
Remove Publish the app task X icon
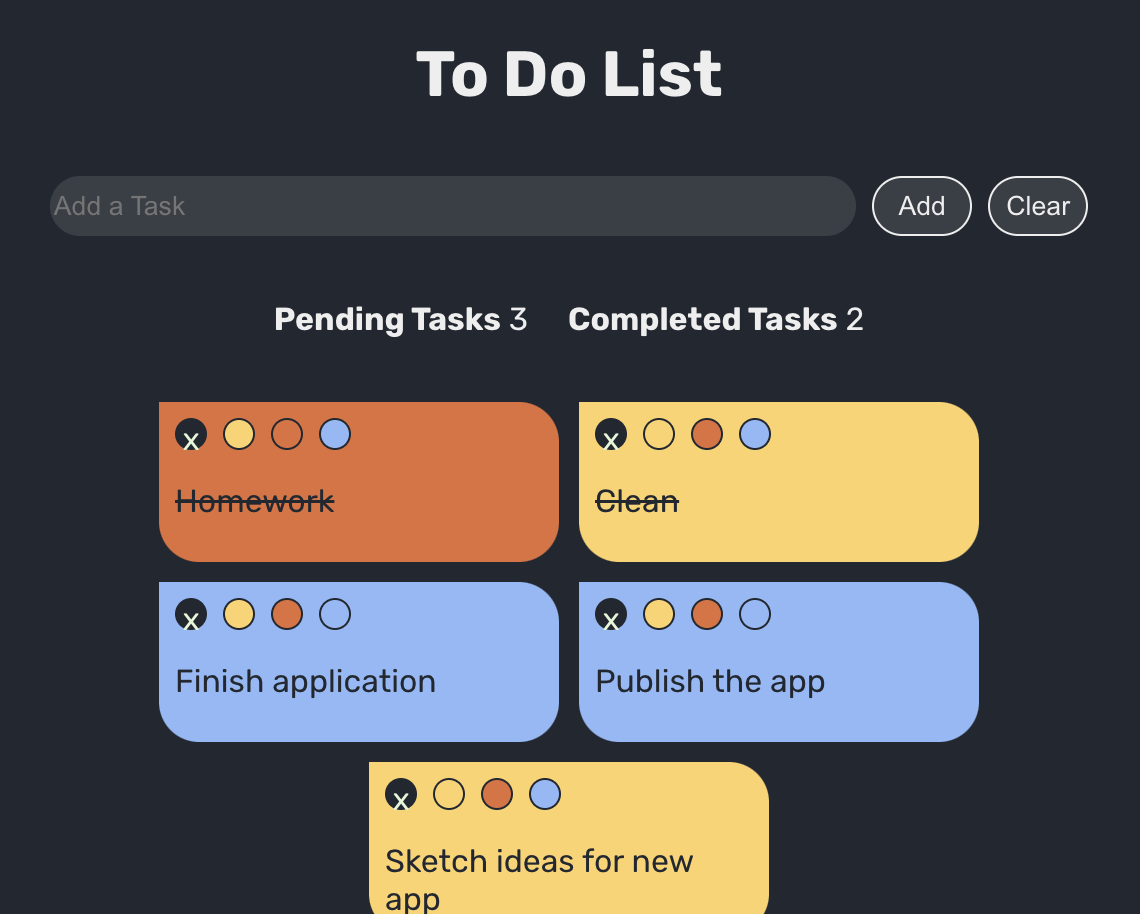point(611,614)
